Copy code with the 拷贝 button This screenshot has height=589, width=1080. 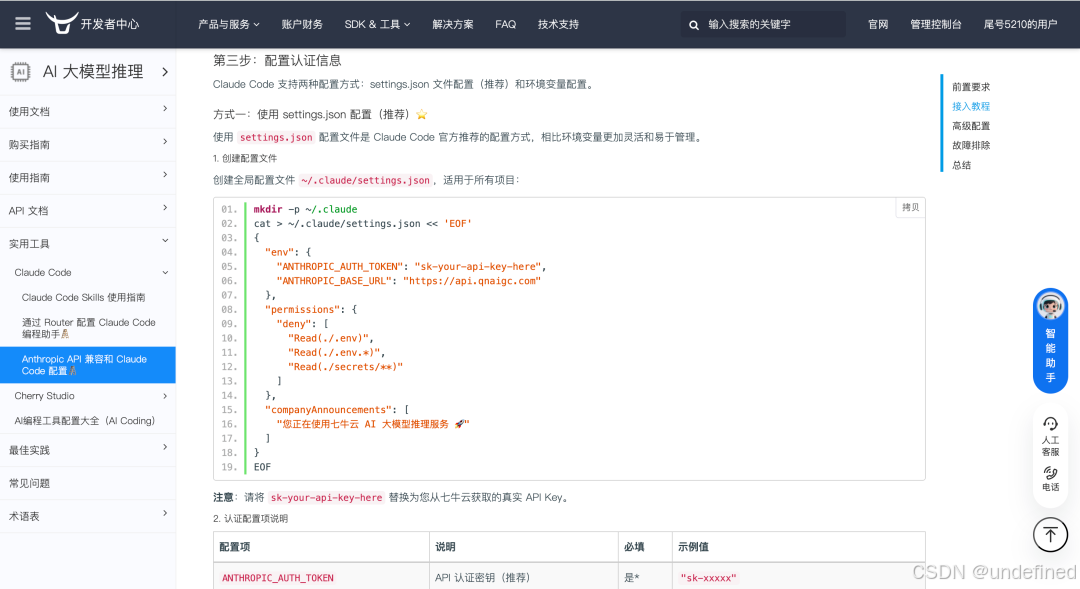910,207
